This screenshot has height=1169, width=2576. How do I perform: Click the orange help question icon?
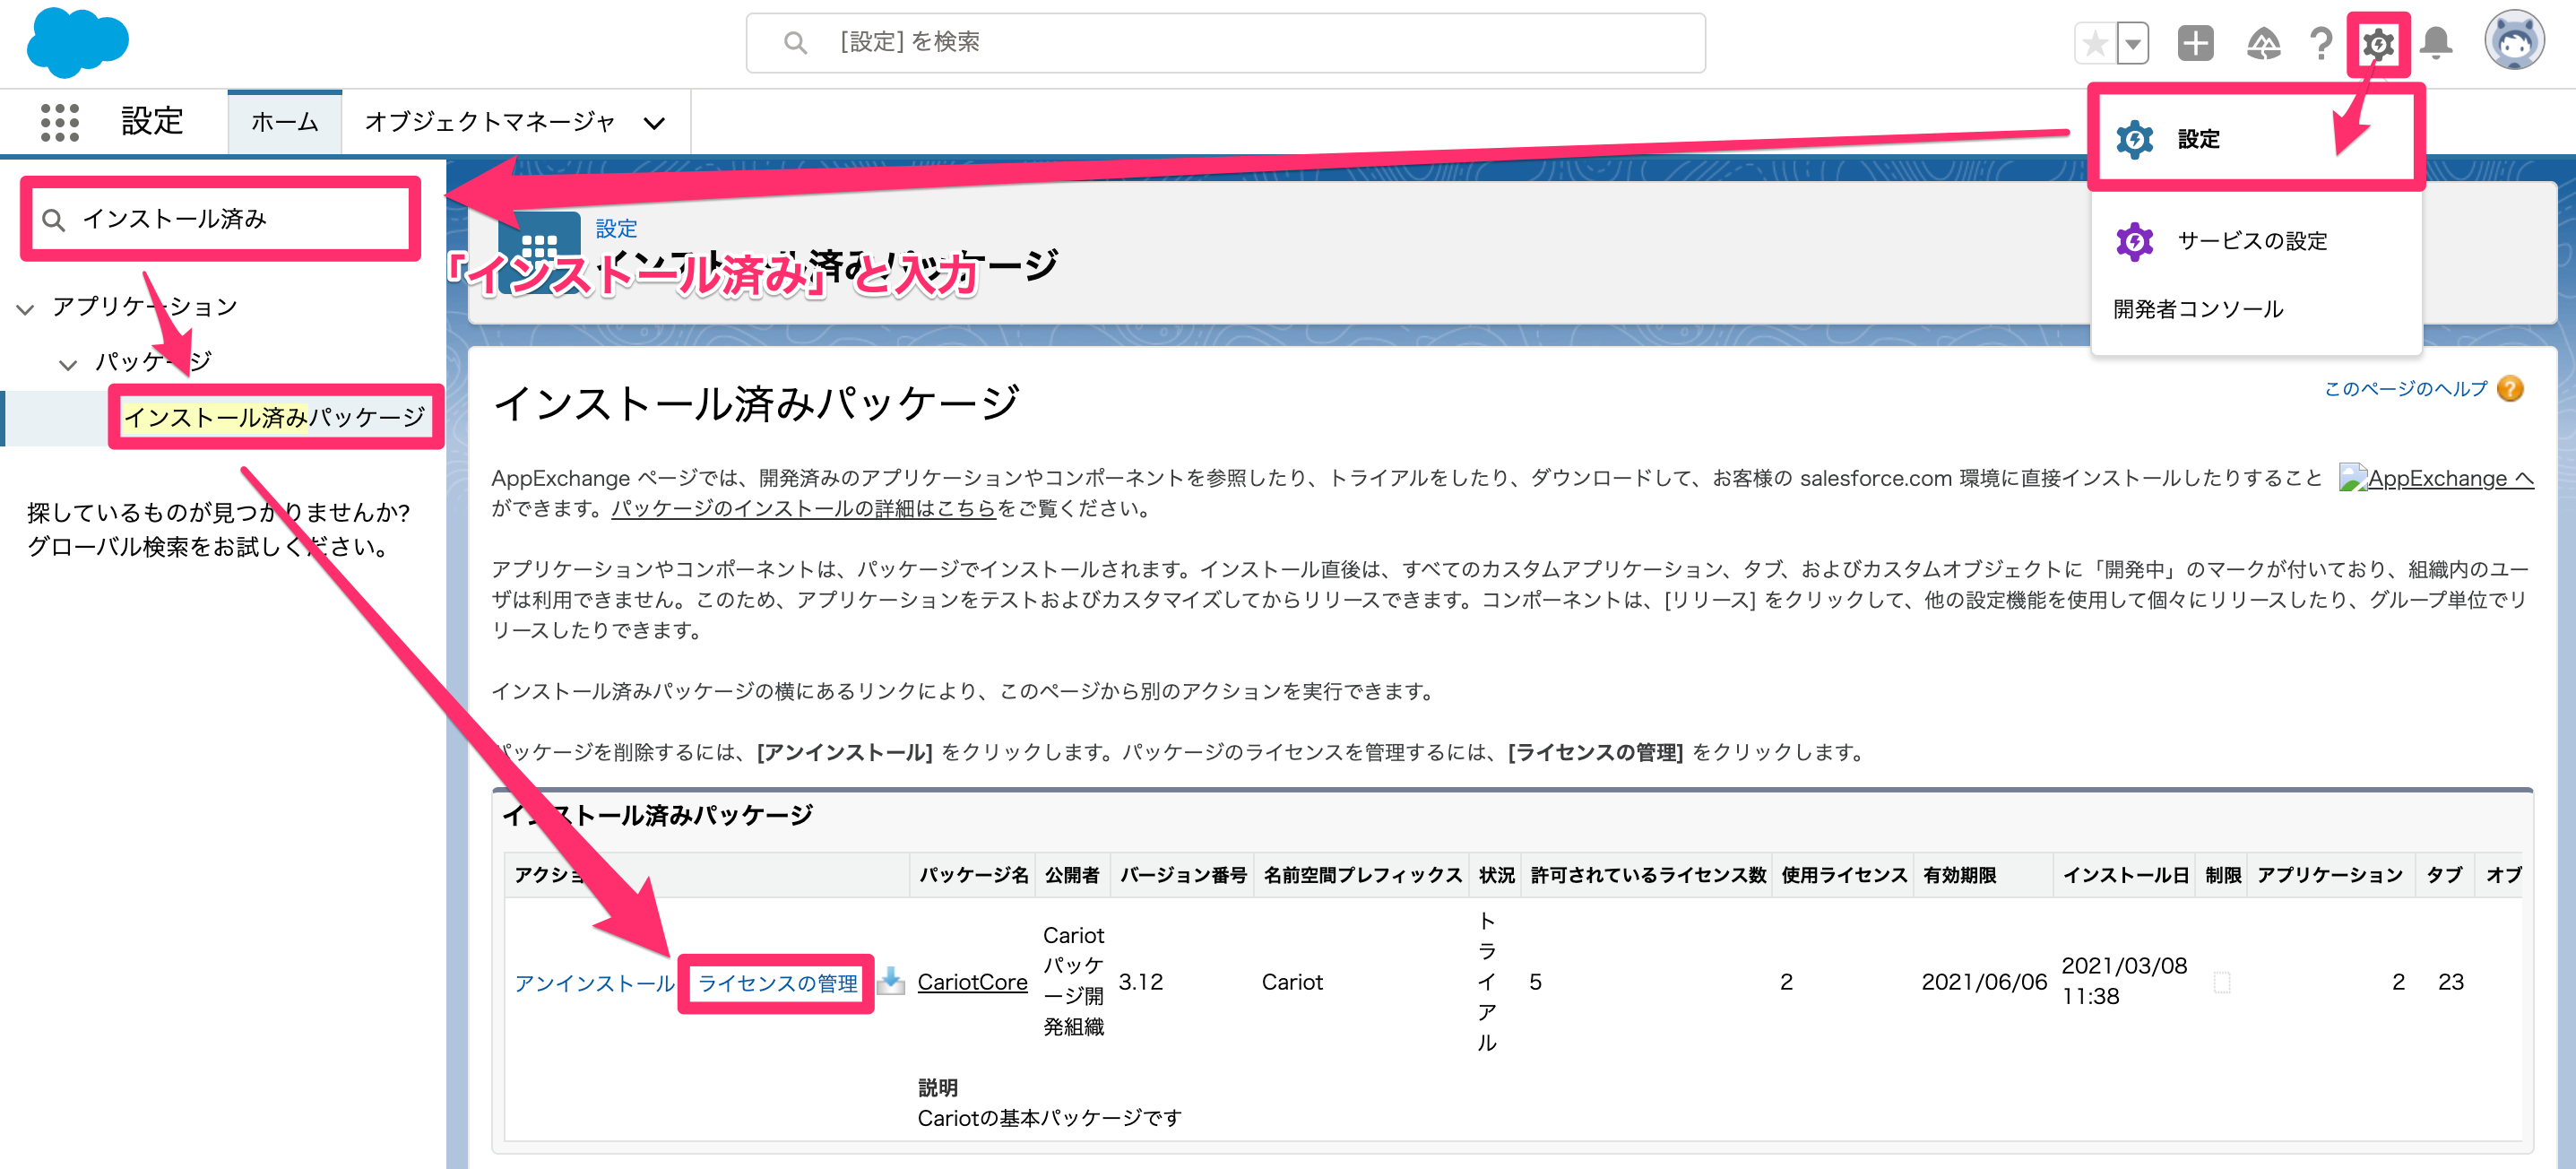2510,388
